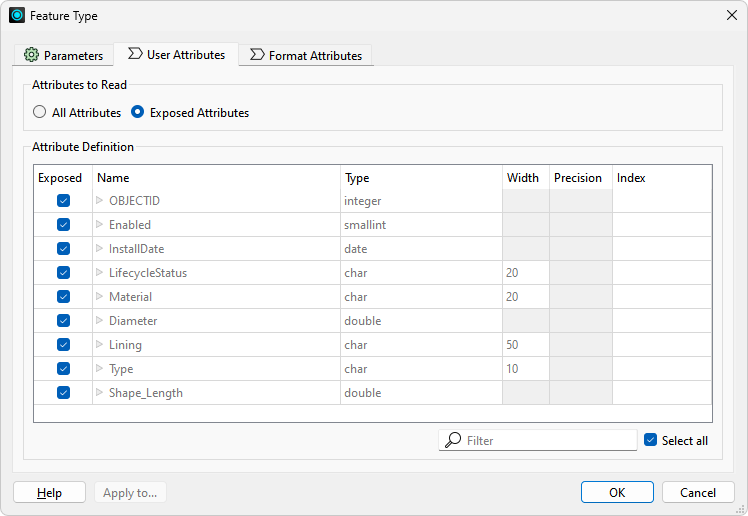Image resolution: width=748 pixels, height=516 pixels.
Task: Click the Parameters gear icon
Action: point(31,55)
